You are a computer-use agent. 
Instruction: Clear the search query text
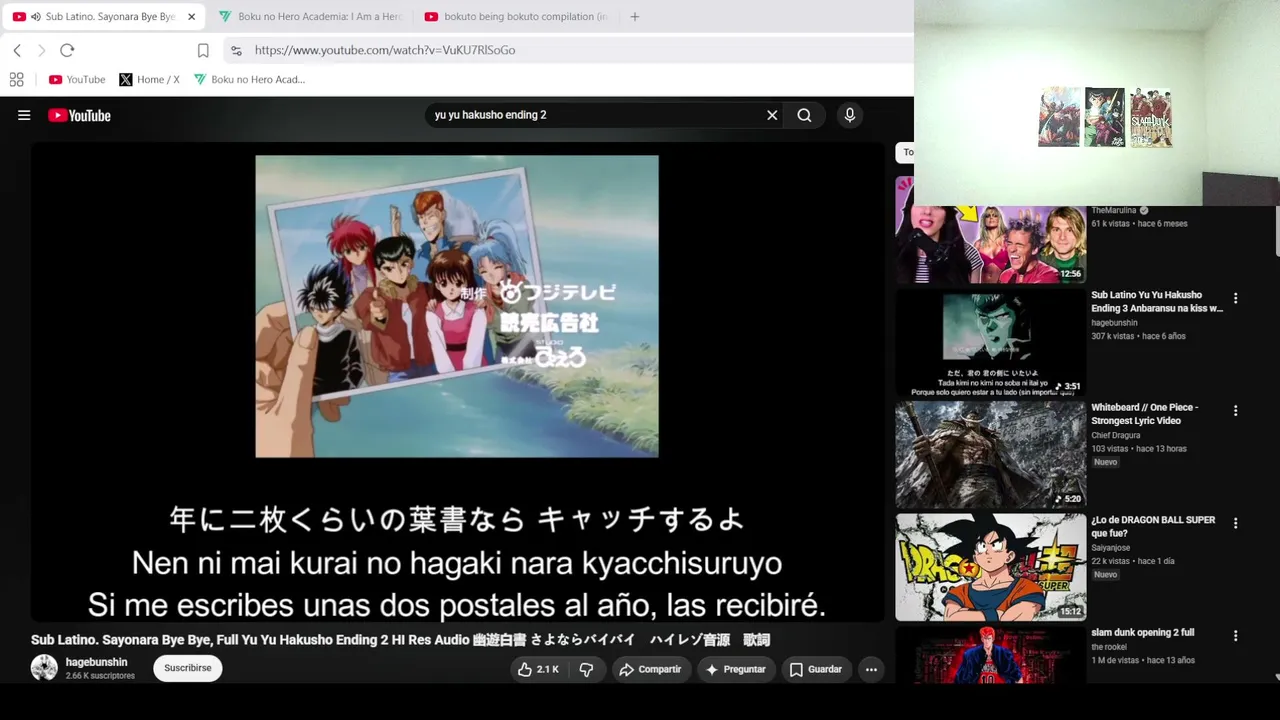click(x=772, y=115)
